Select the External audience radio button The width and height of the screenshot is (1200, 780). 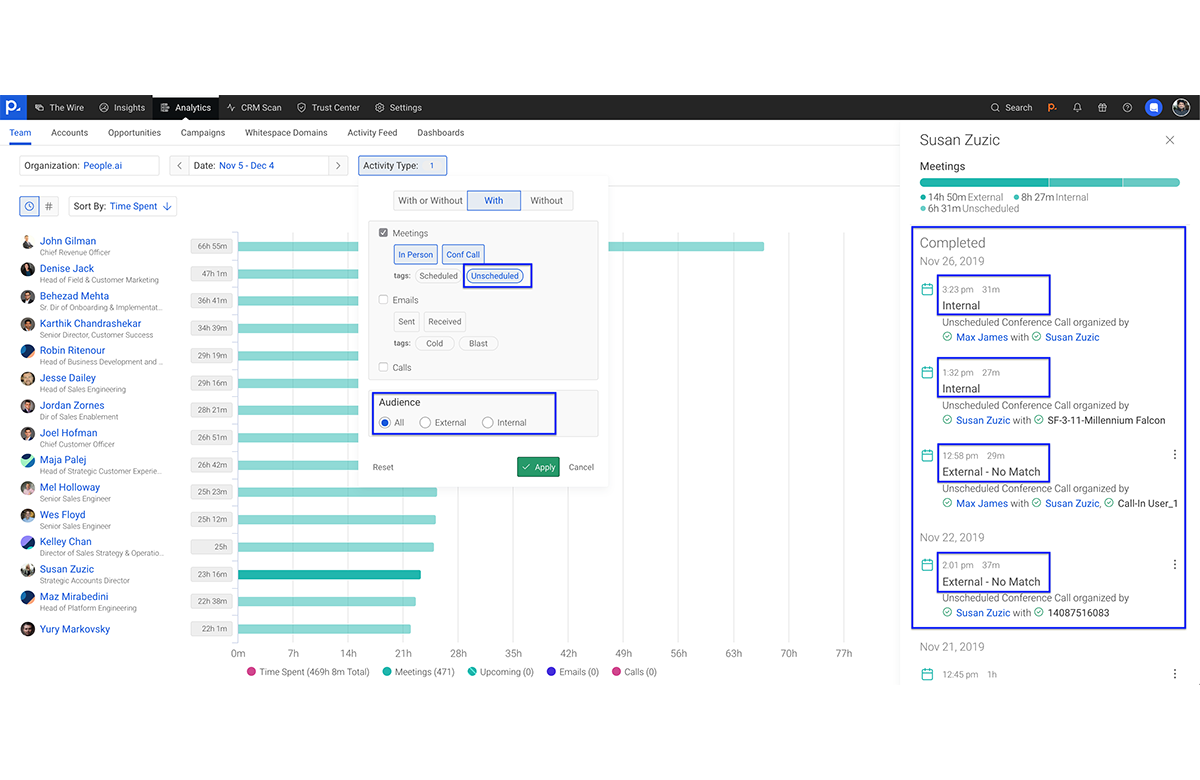tap(425, 423)
